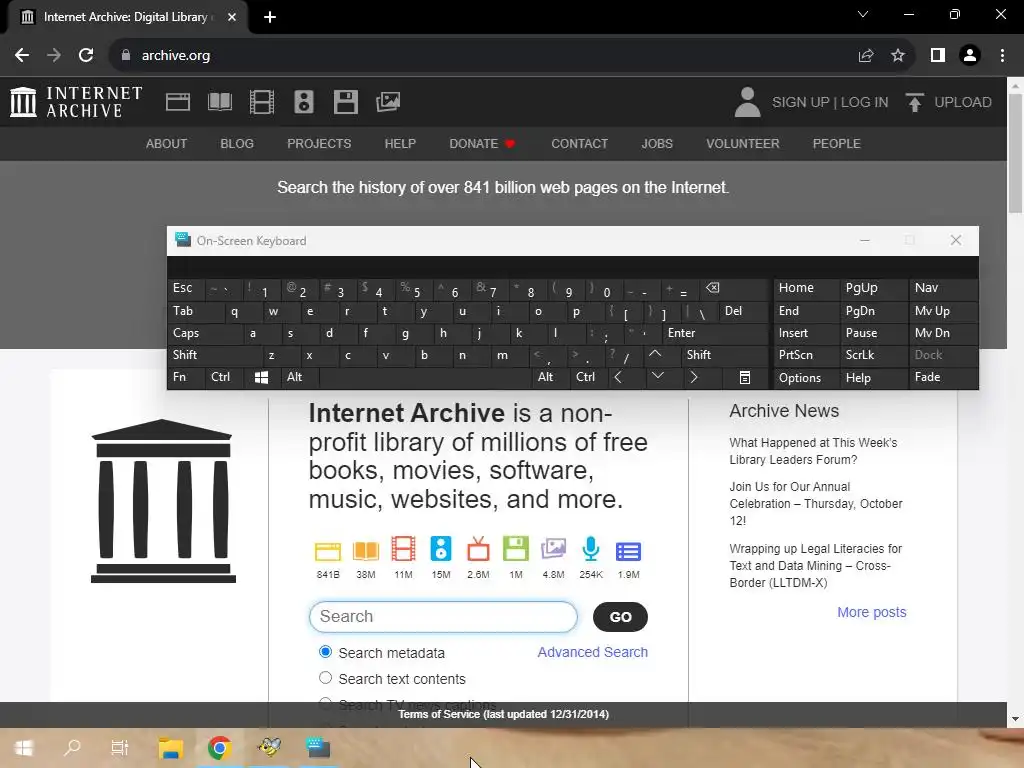1024x768 pixels.
Task: Toggle left Ctrl key on On-Screen Keyboard
Action: [224, 377]
